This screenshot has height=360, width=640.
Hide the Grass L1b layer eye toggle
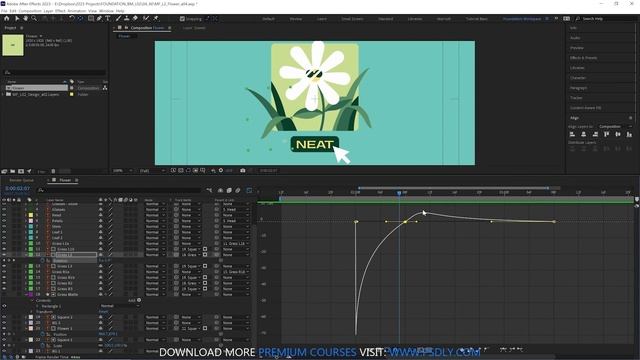pos(4,249)
